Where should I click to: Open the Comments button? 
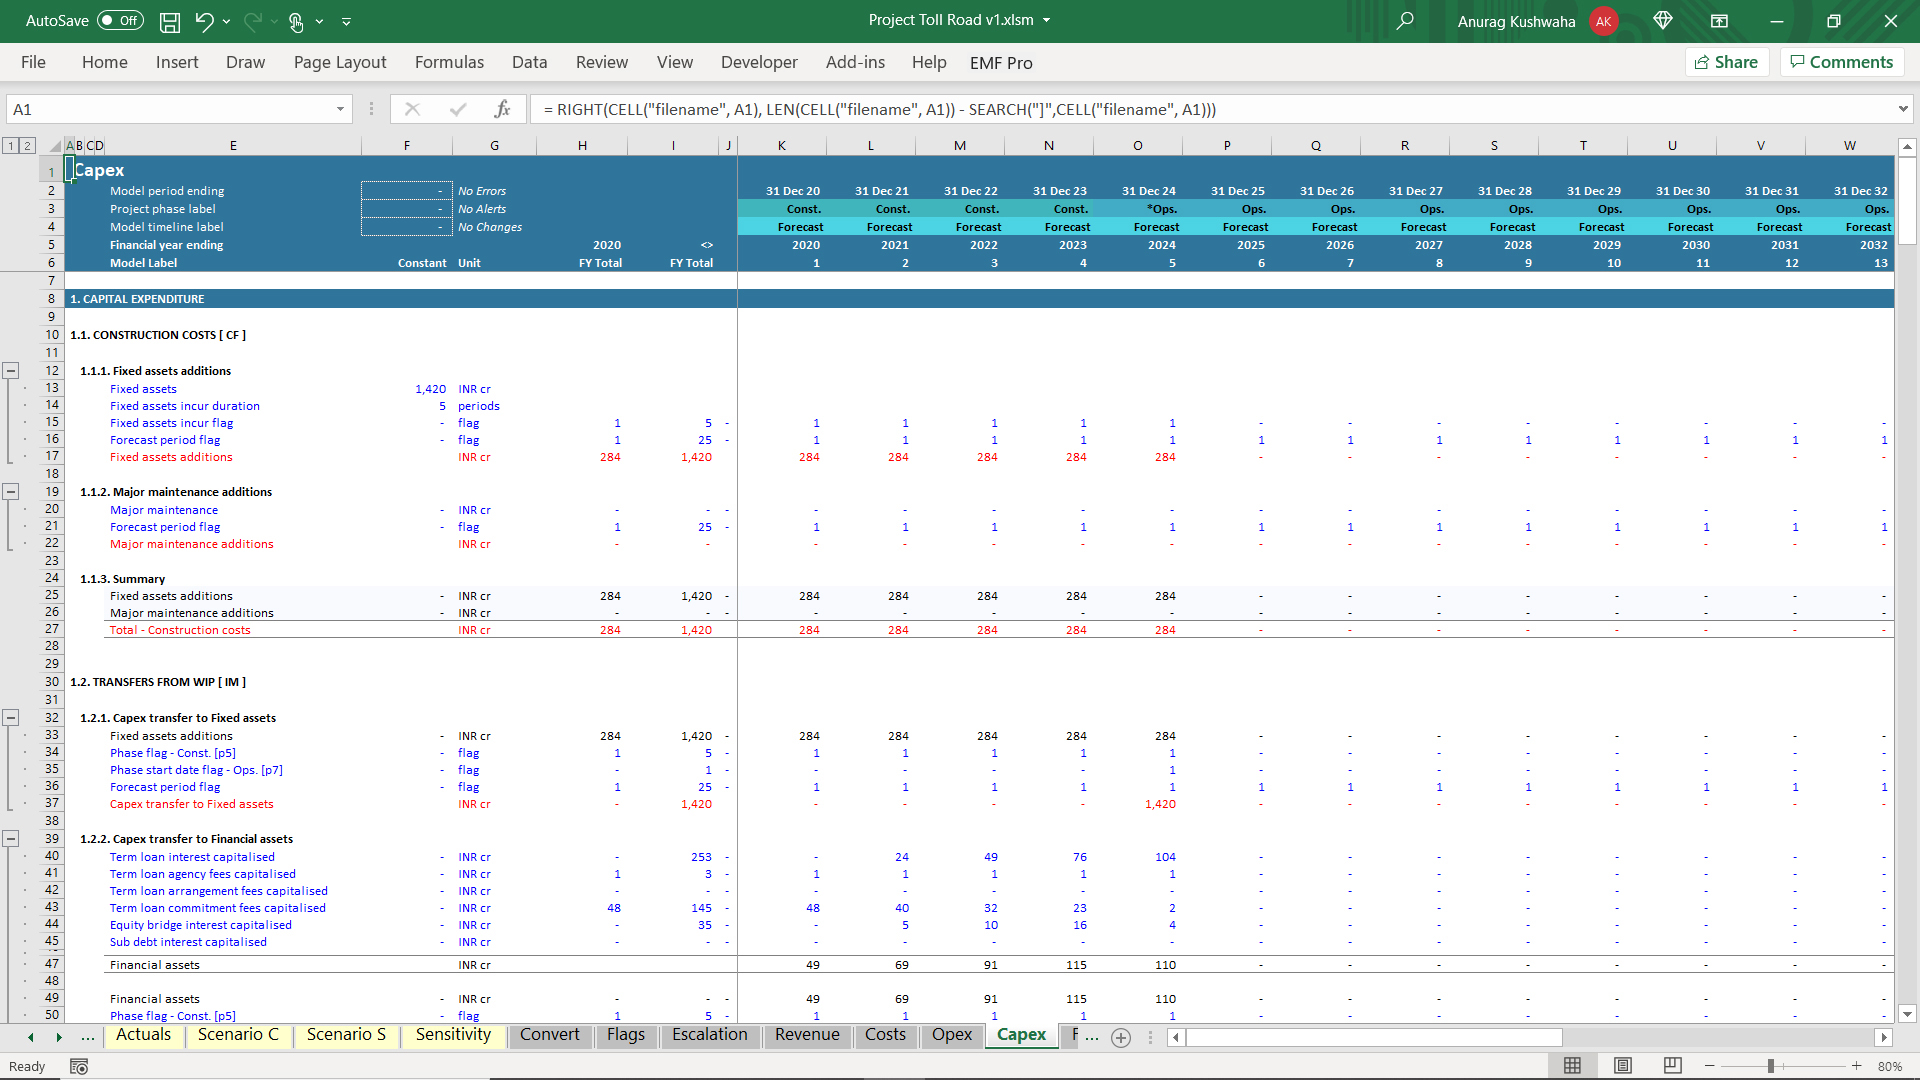1841,62
